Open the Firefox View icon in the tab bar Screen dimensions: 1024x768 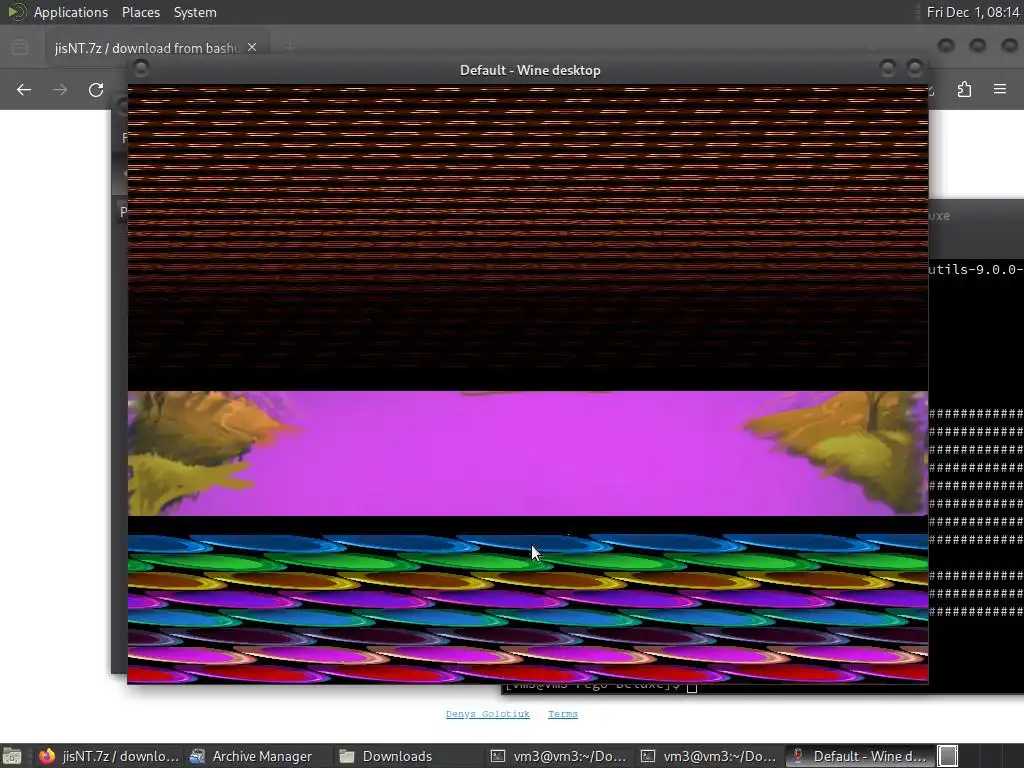[20, 48]
